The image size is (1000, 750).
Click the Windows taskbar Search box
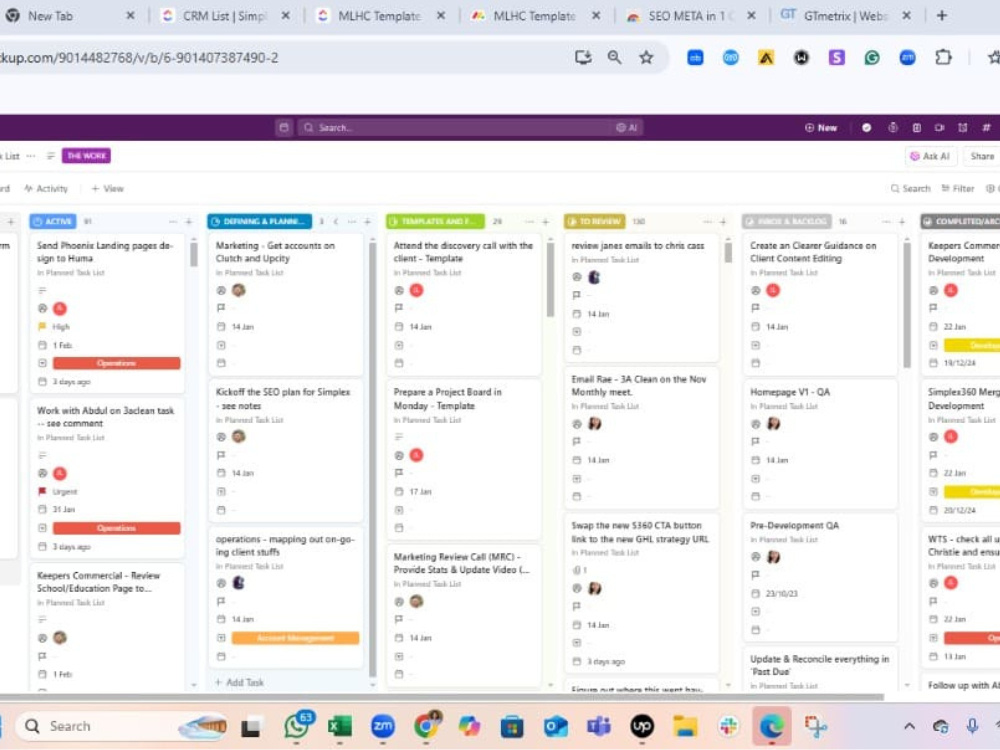tap(122, 726)
